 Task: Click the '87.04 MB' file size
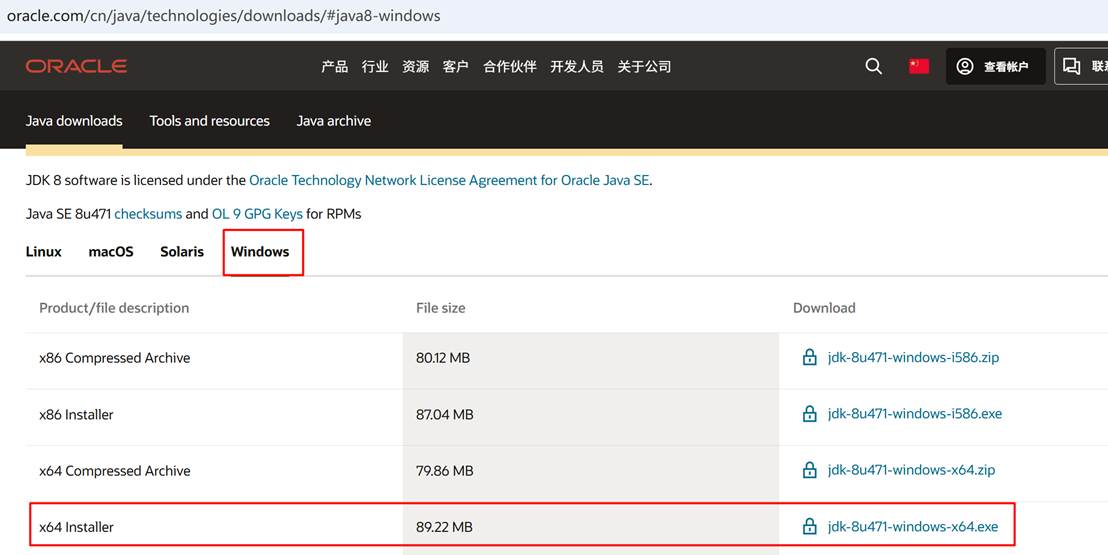[x=444, y=414]
